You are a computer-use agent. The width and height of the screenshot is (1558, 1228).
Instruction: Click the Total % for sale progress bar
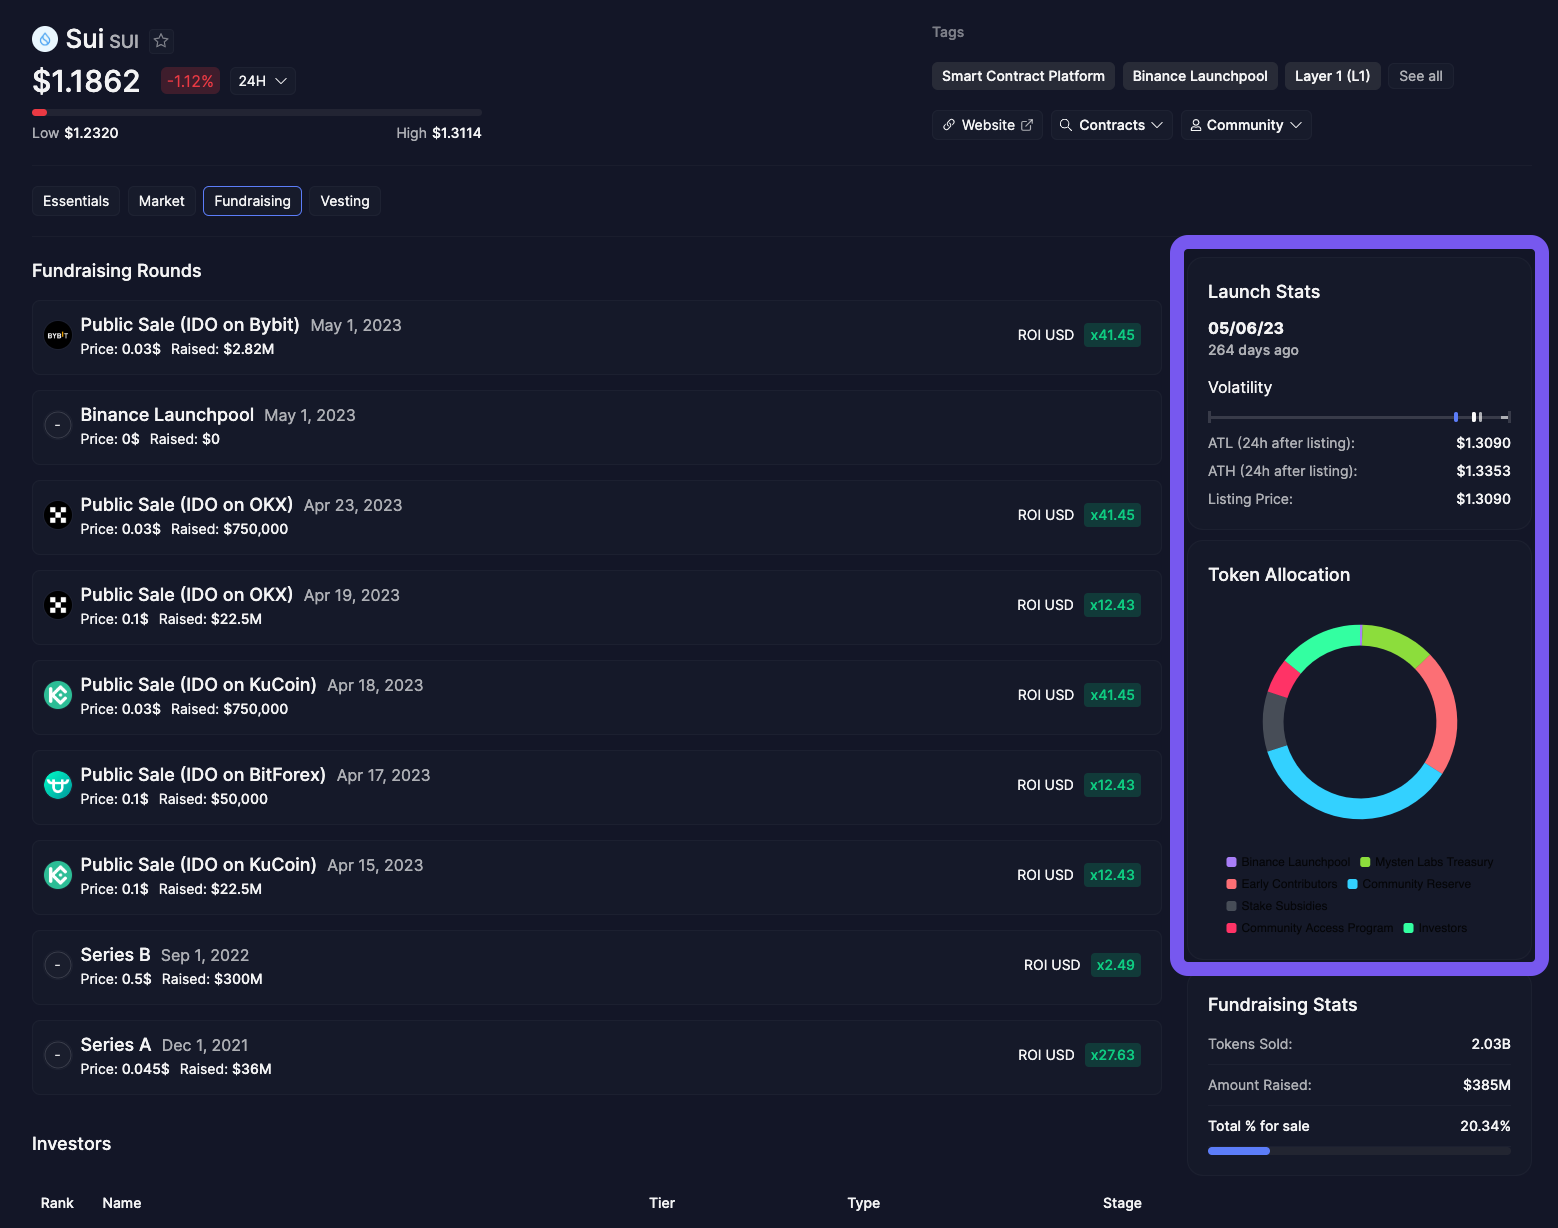(x=1359, y=1151)
